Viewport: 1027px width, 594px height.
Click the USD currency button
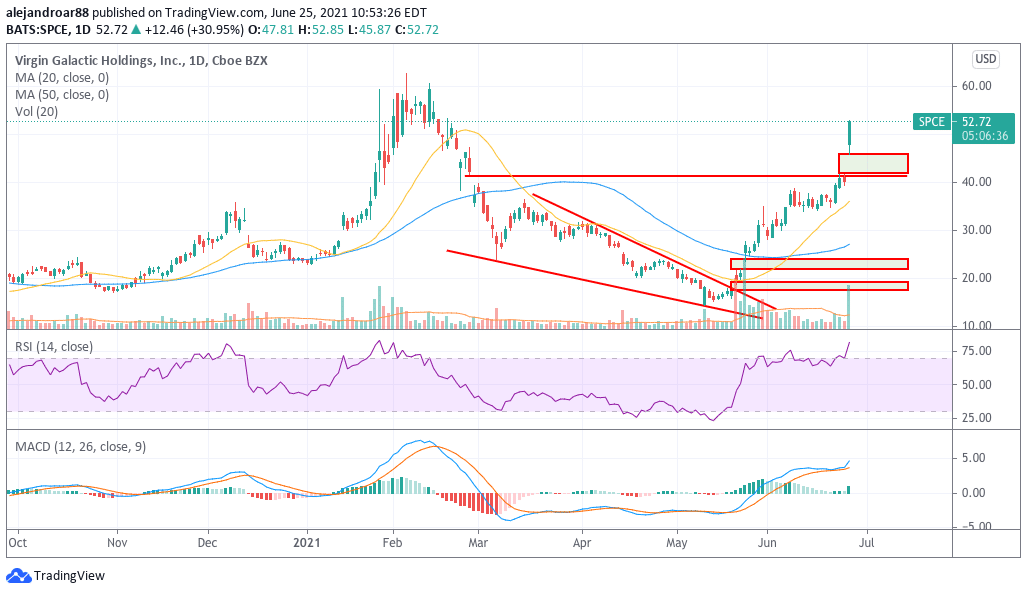(986, 59)
